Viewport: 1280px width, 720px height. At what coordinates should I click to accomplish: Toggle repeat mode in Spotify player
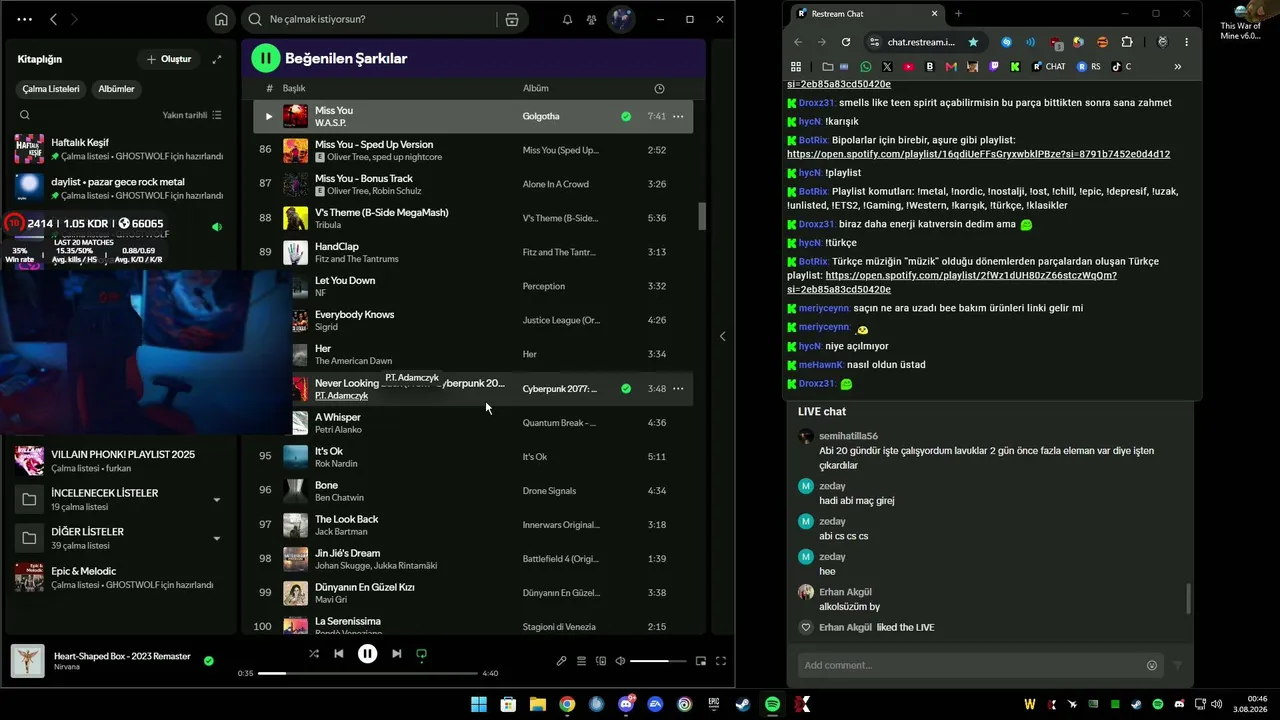422,654
